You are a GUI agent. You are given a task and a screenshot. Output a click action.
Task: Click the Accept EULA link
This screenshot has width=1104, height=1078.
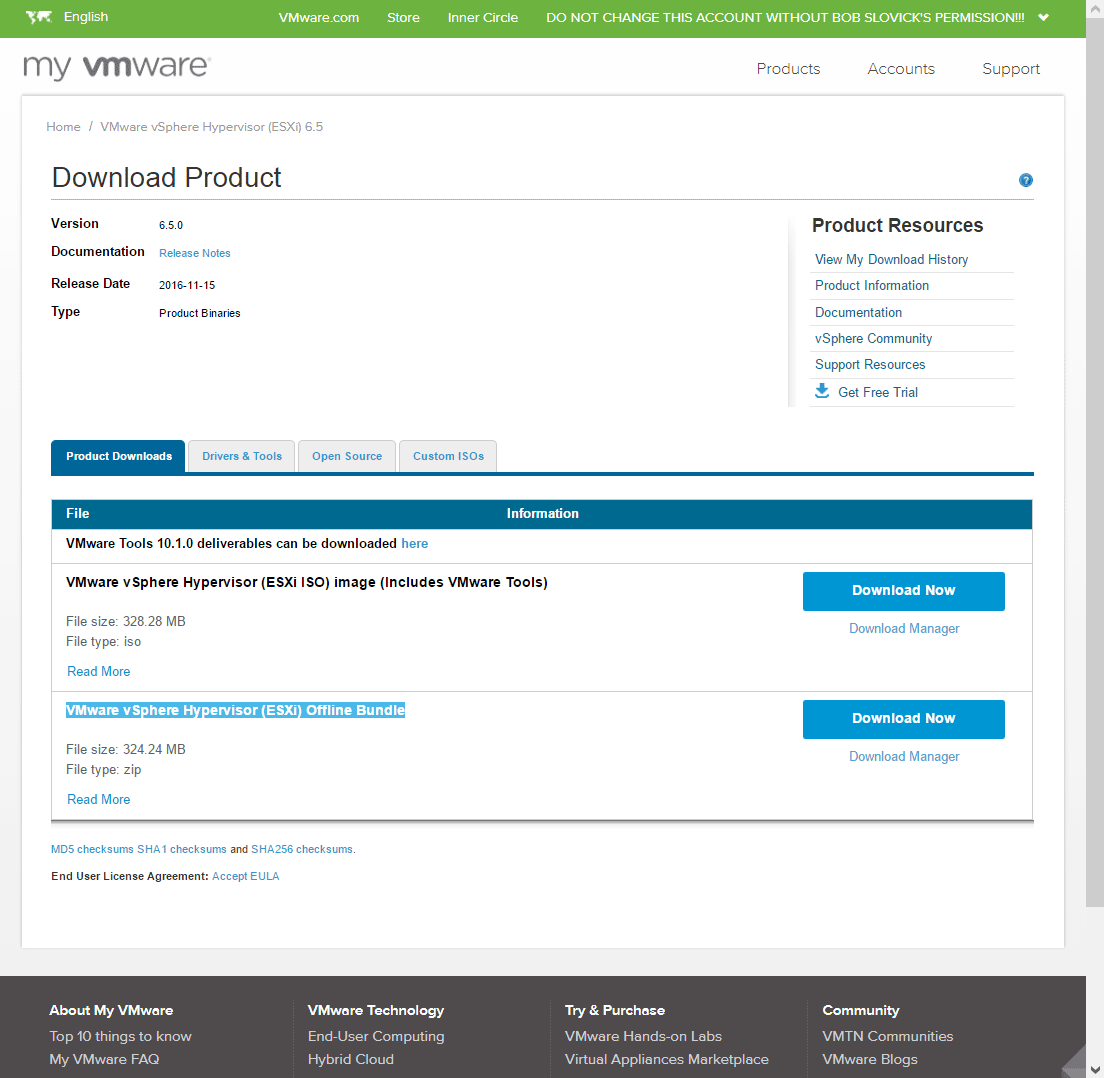pos(245,876)
